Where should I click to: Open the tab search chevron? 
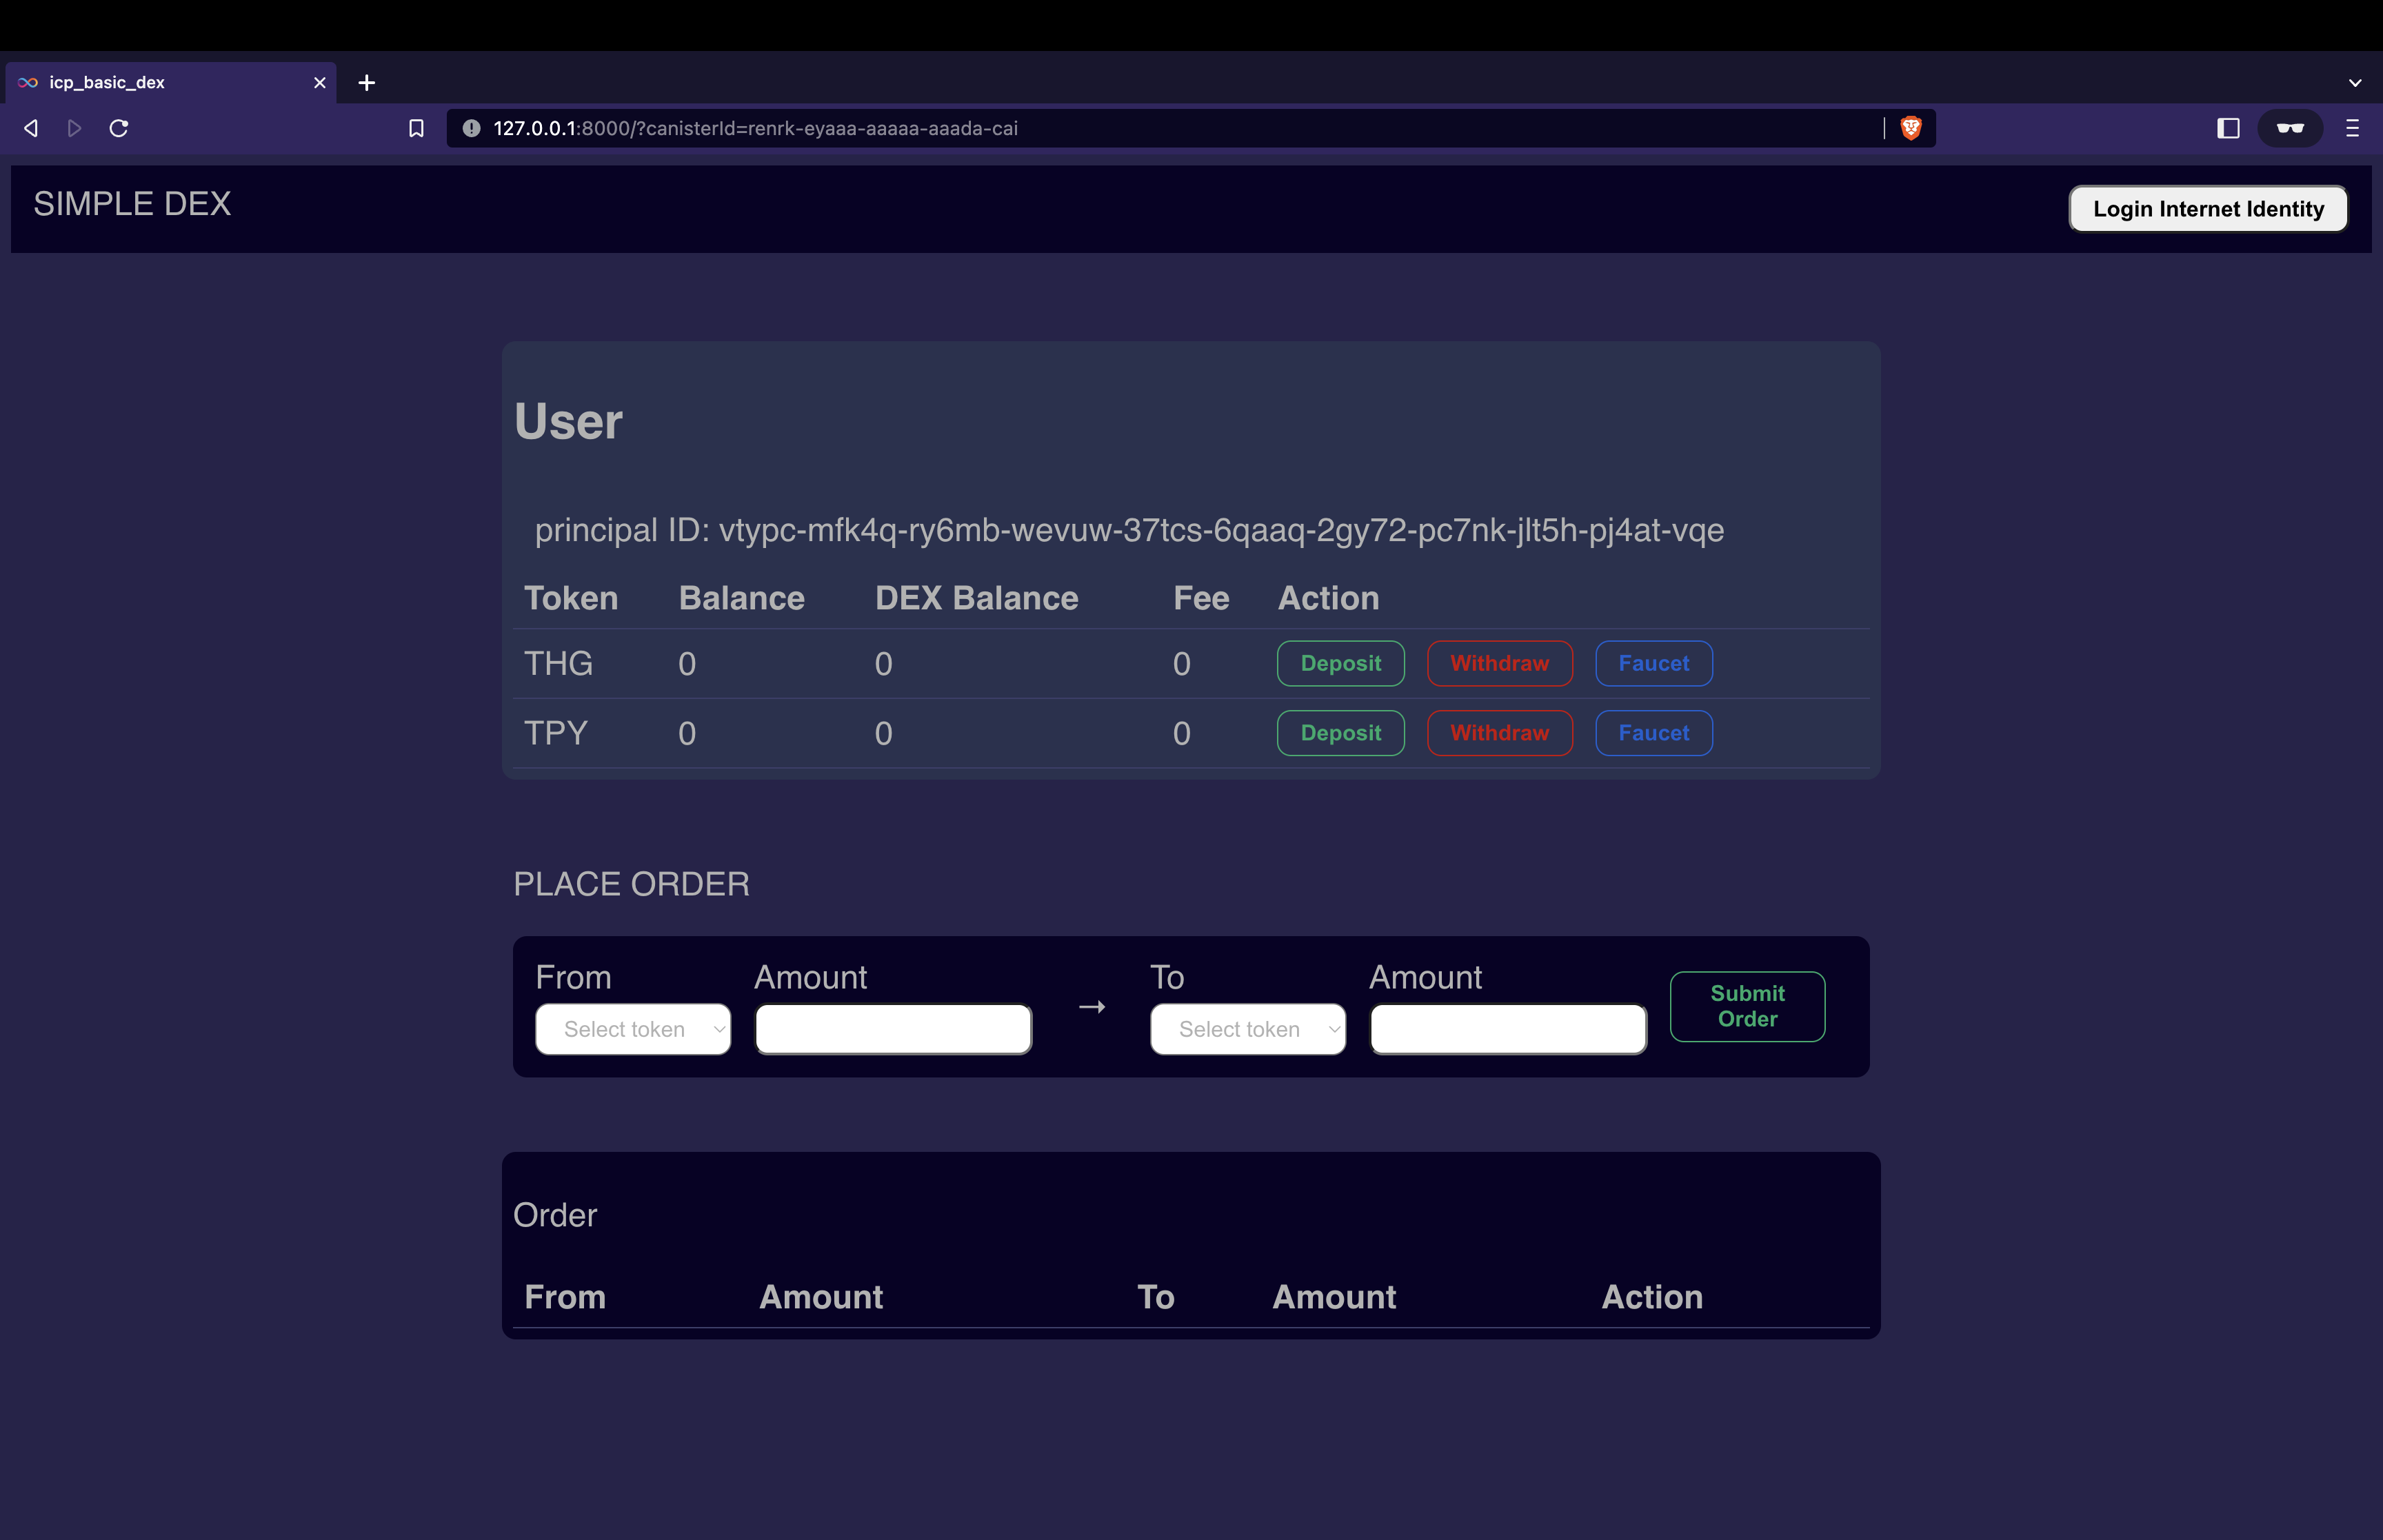pos(2356,82)
